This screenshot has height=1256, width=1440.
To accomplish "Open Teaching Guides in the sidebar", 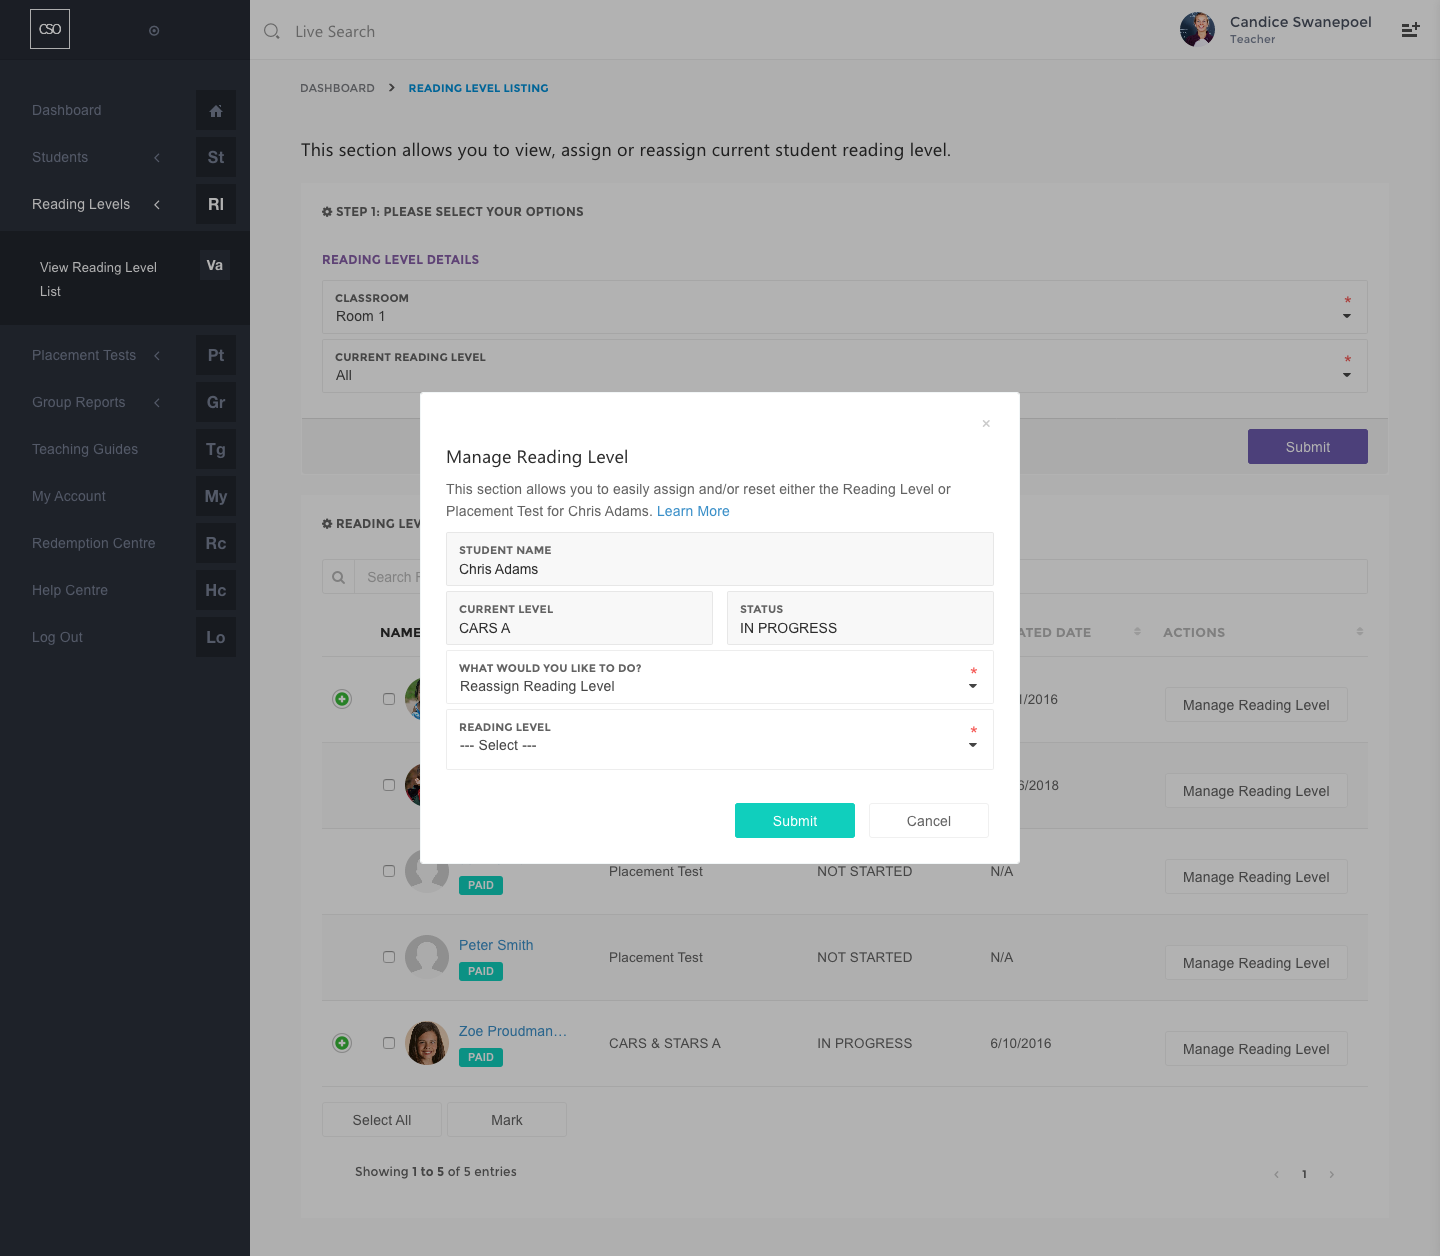I will click(85, 450).
